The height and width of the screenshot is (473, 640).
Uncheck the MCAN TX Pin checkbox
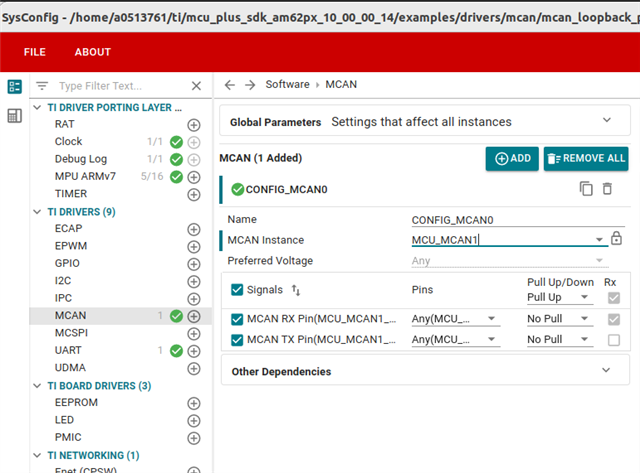237,340
